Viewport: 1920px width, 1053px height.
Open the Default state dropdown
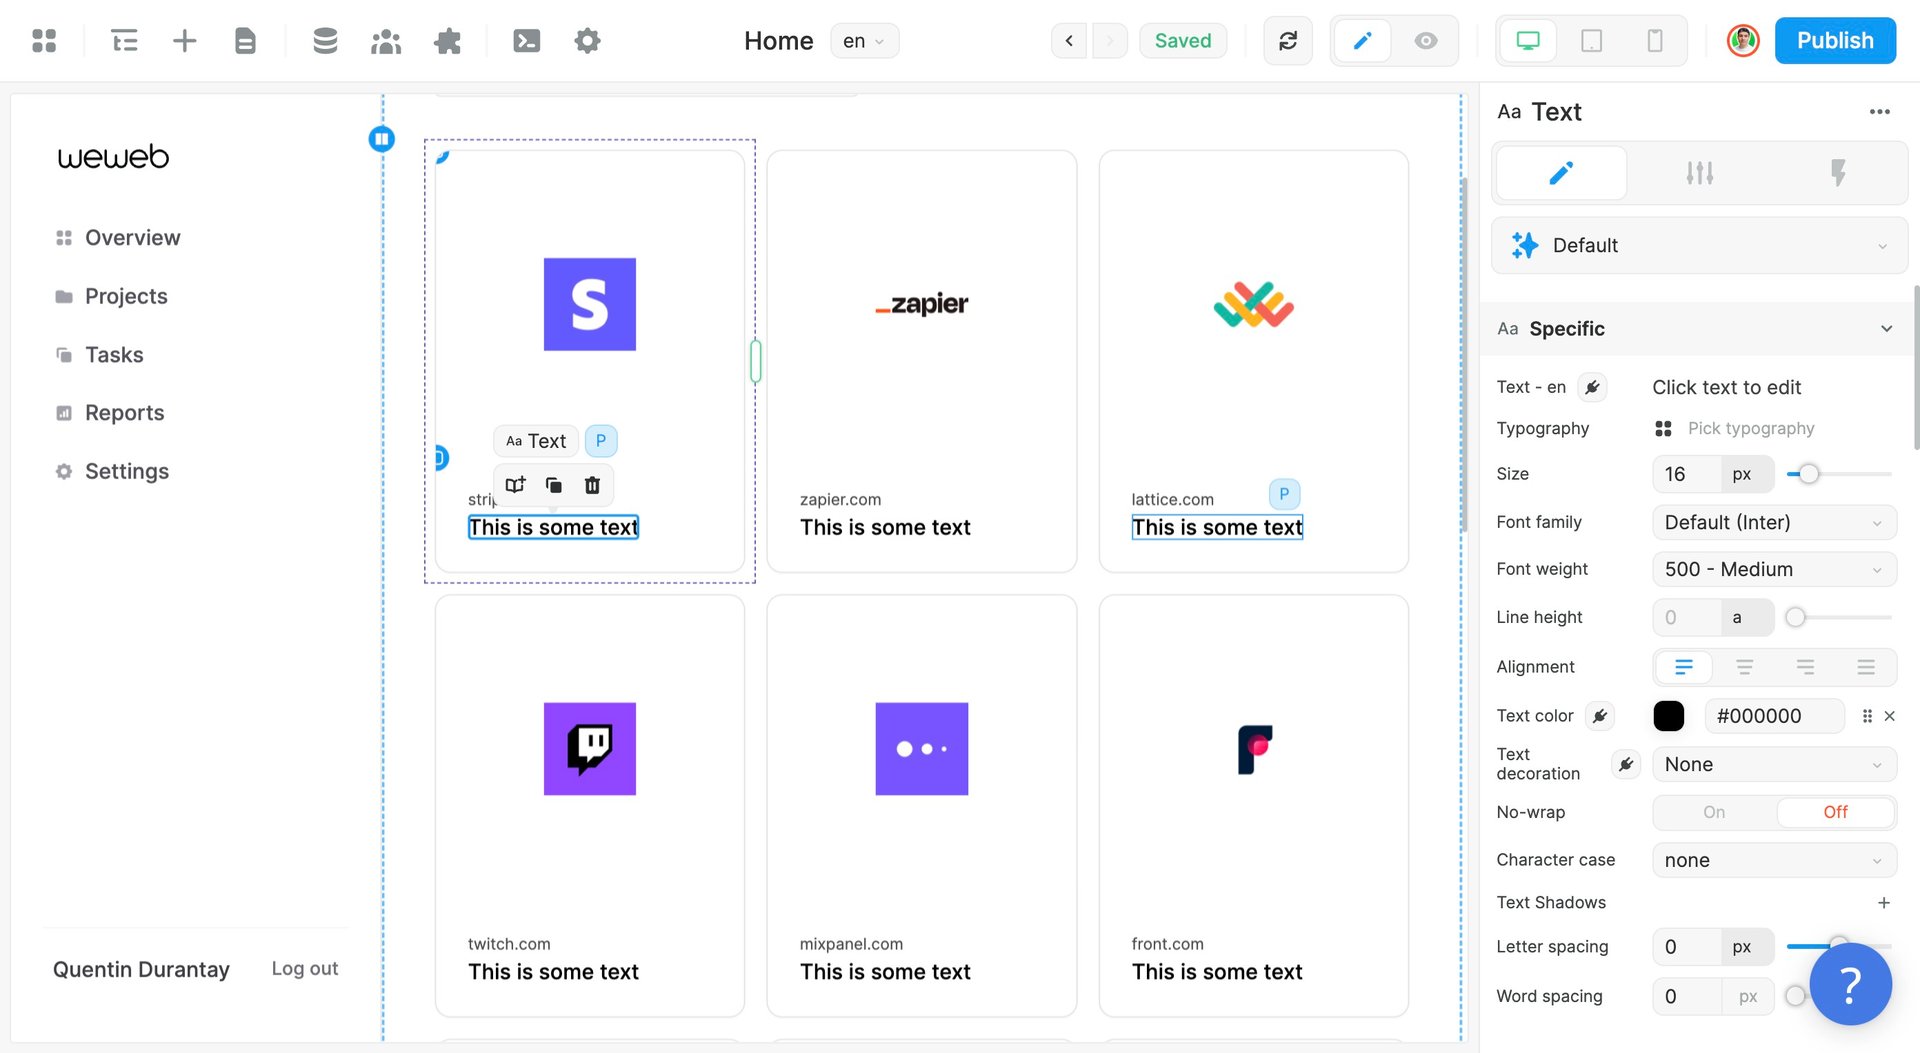(x=1699, y=246)
